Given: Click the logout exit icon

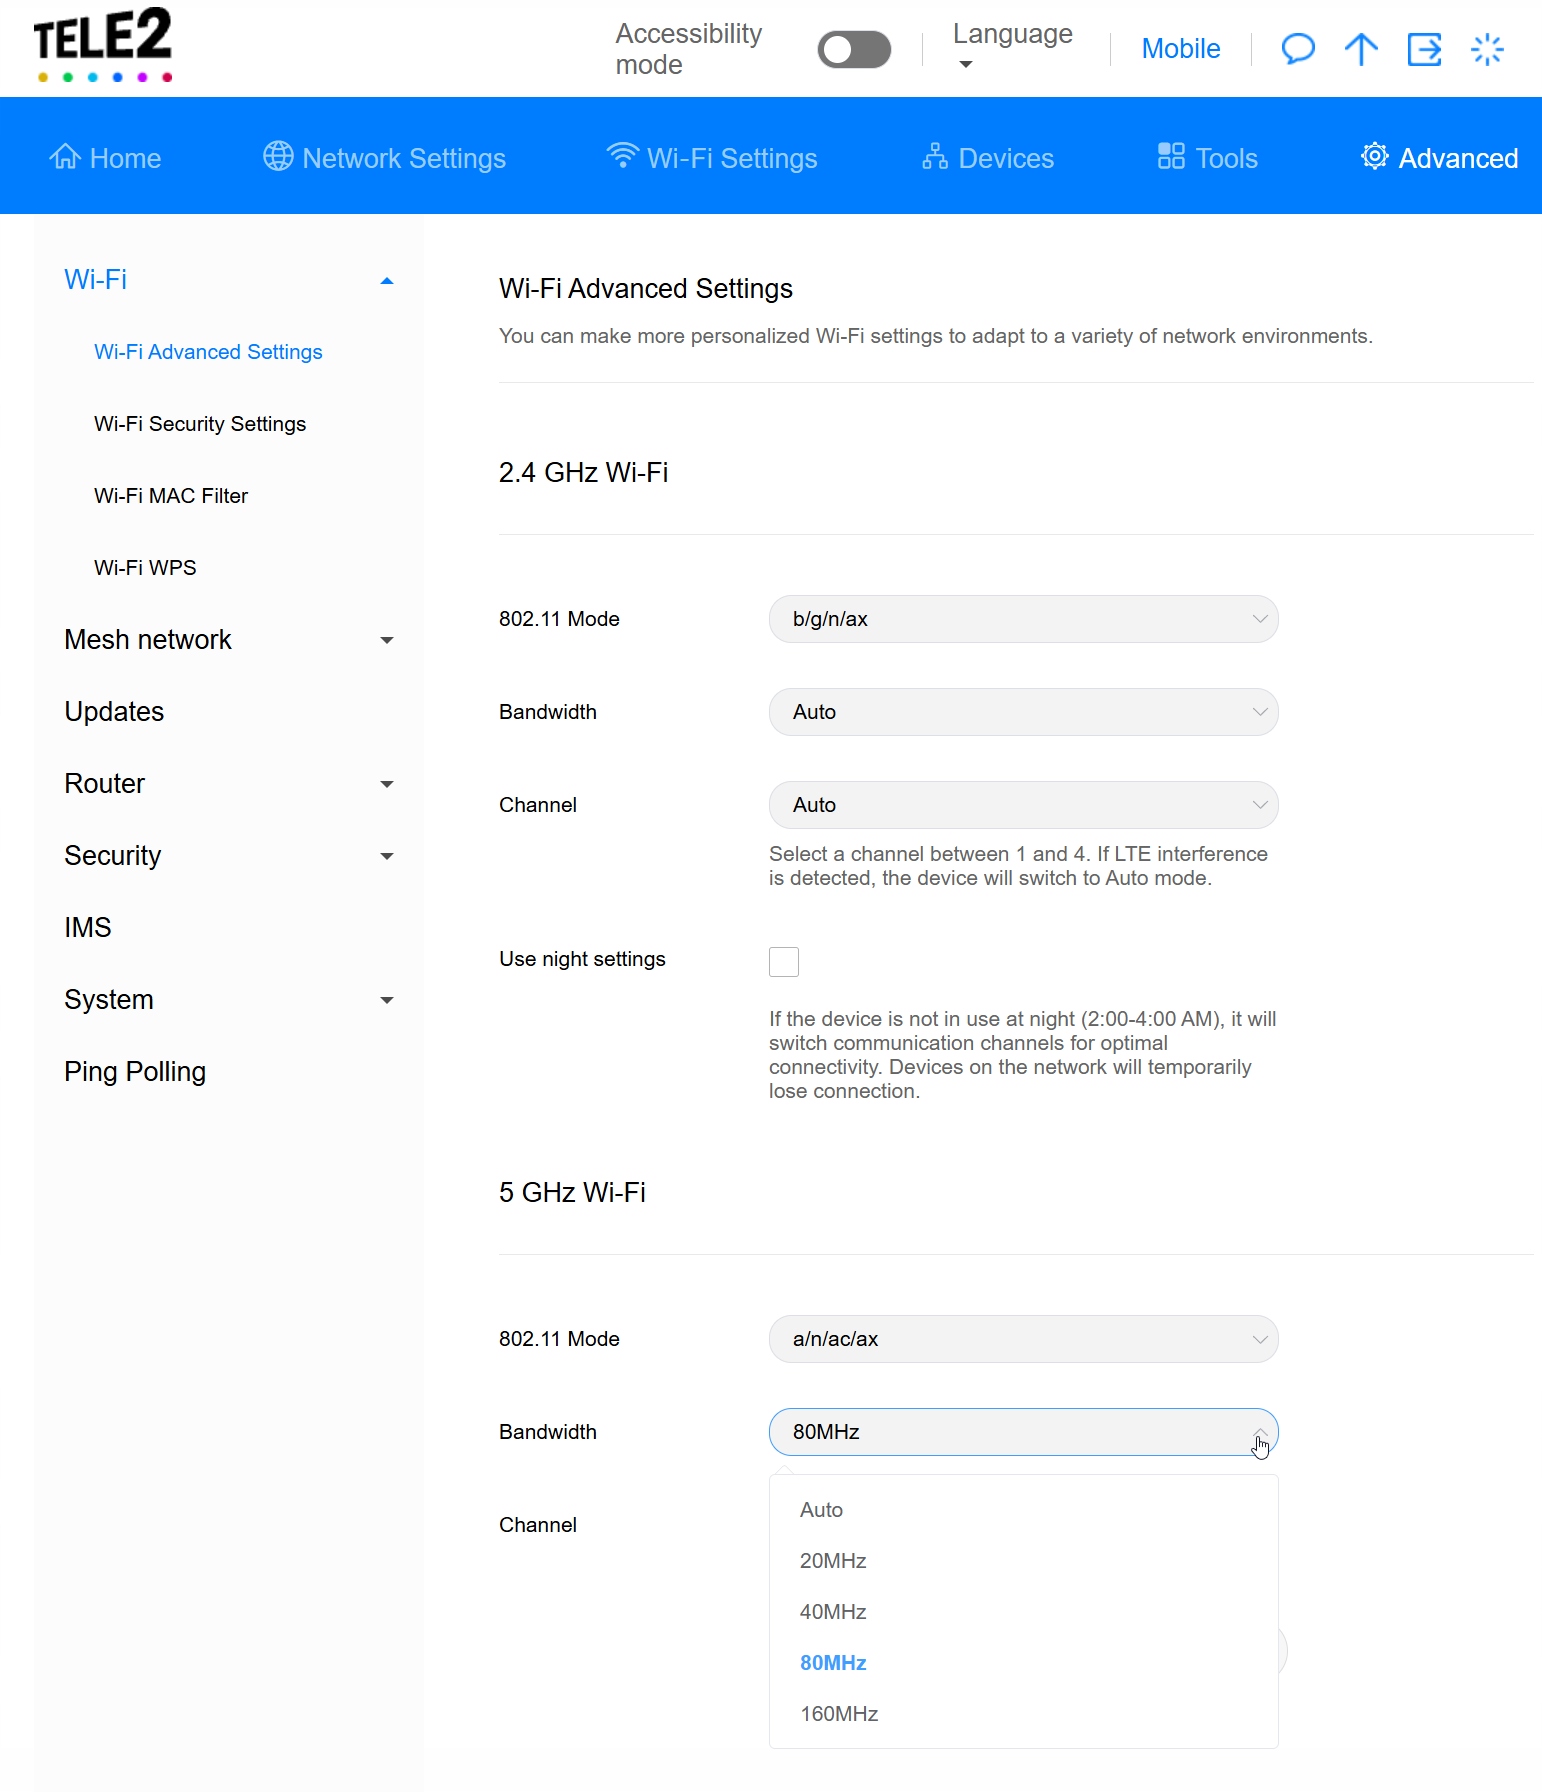Looking at the screenshot, I should (x=1424, y=49).
